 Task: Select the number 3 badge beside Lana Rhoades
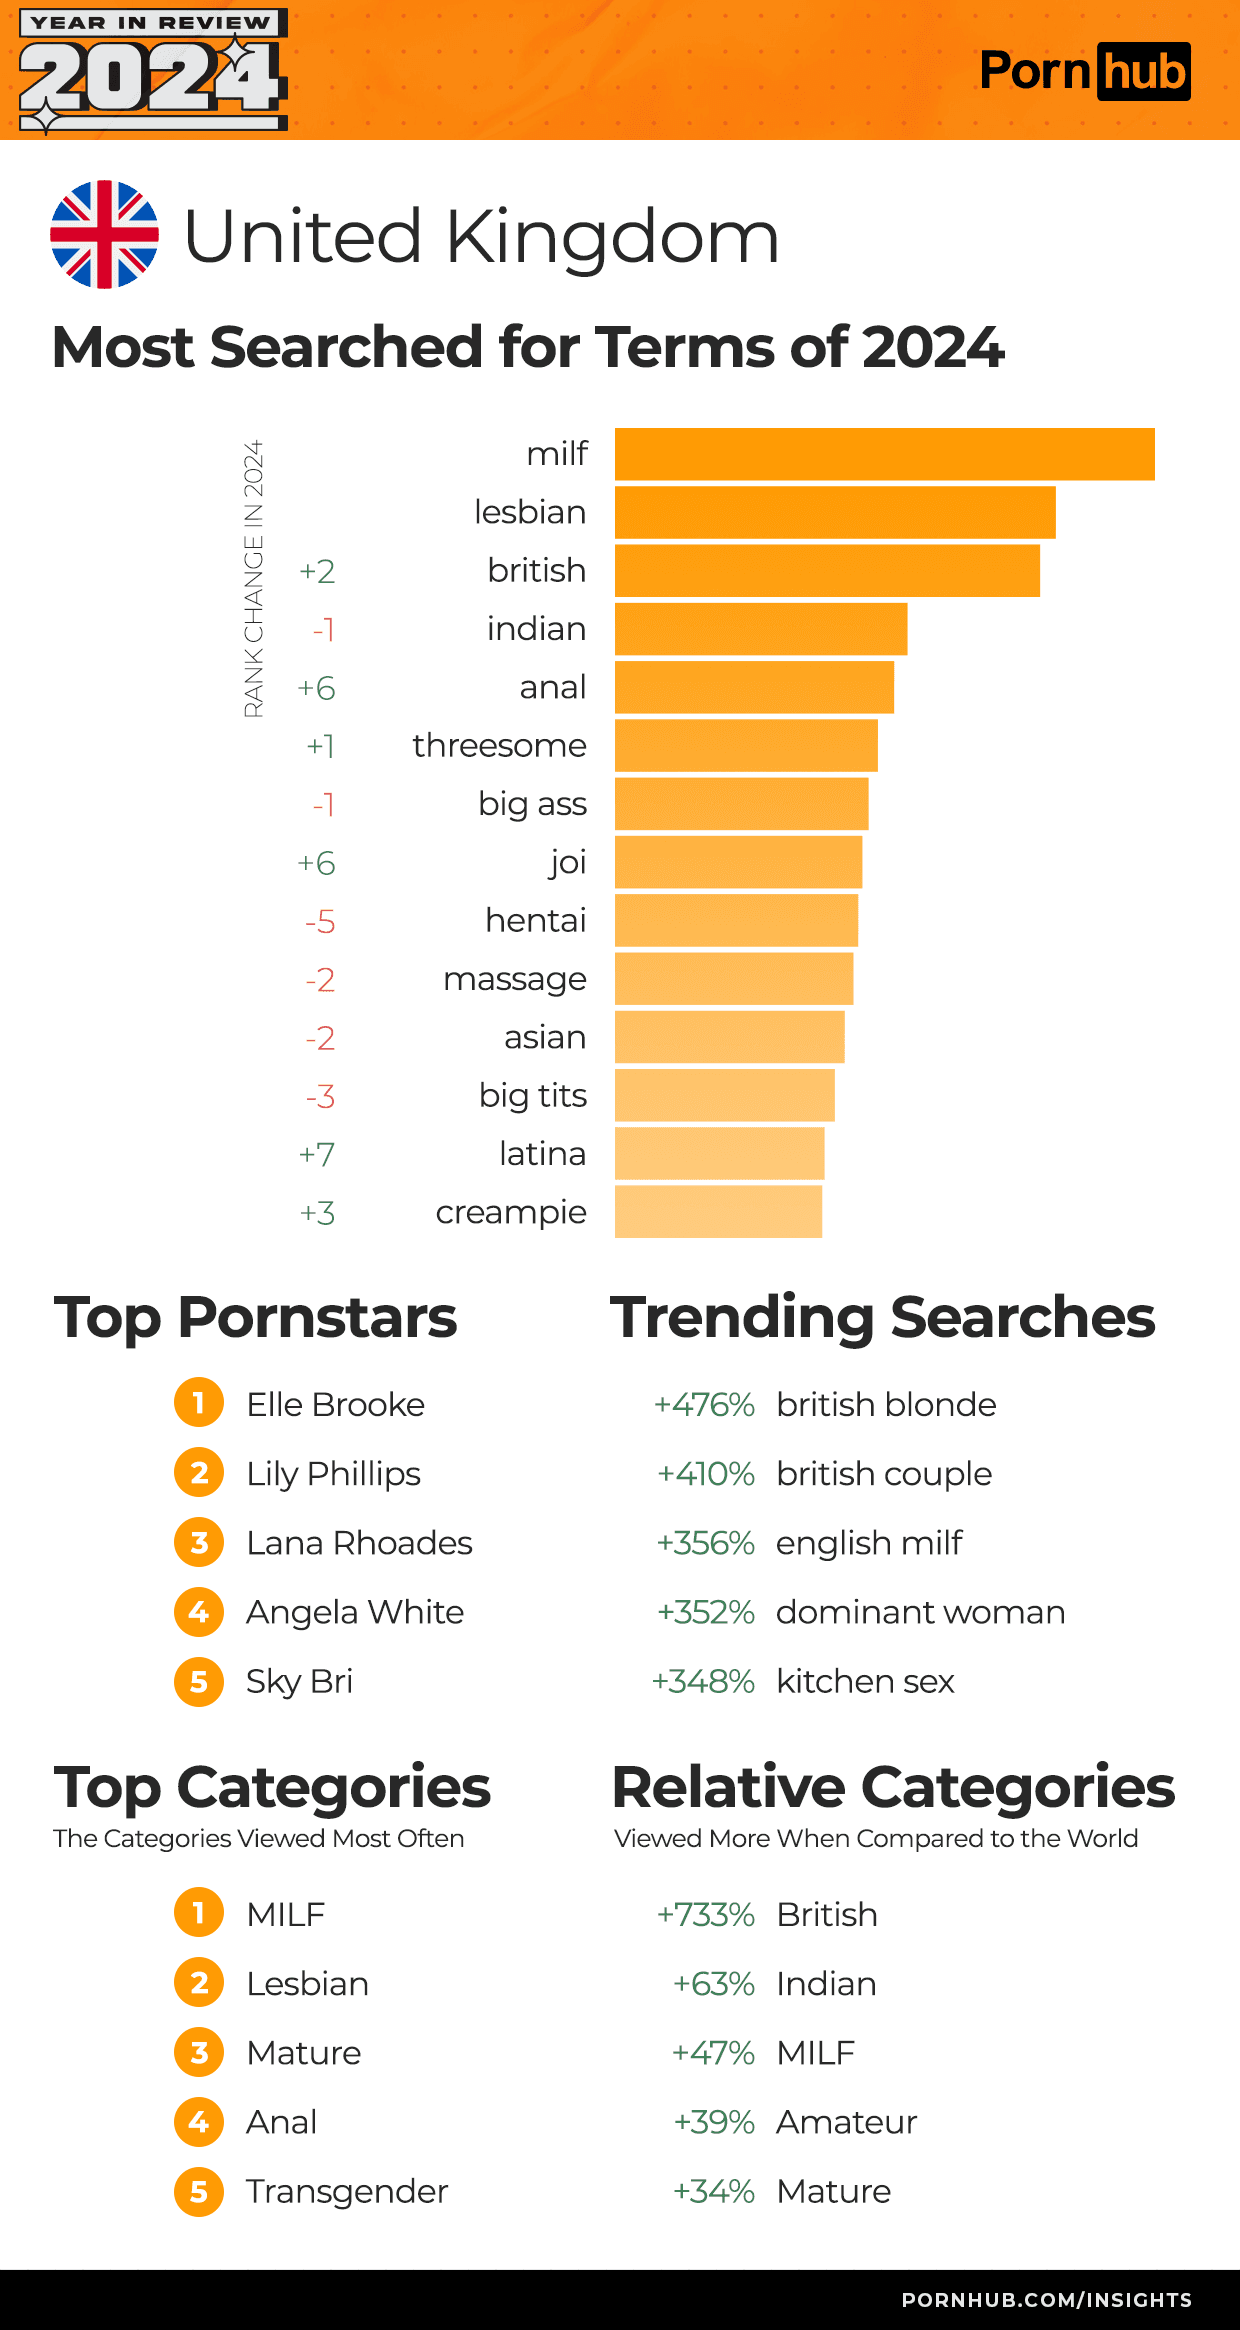(x=199, y=1542)
